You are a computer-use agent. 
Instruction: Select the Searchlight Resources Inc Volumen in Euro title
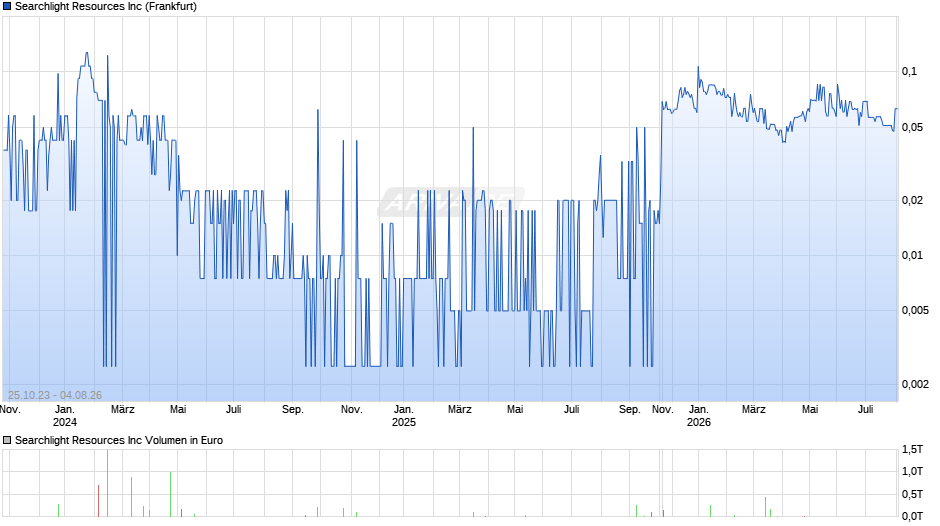(119, 440)
